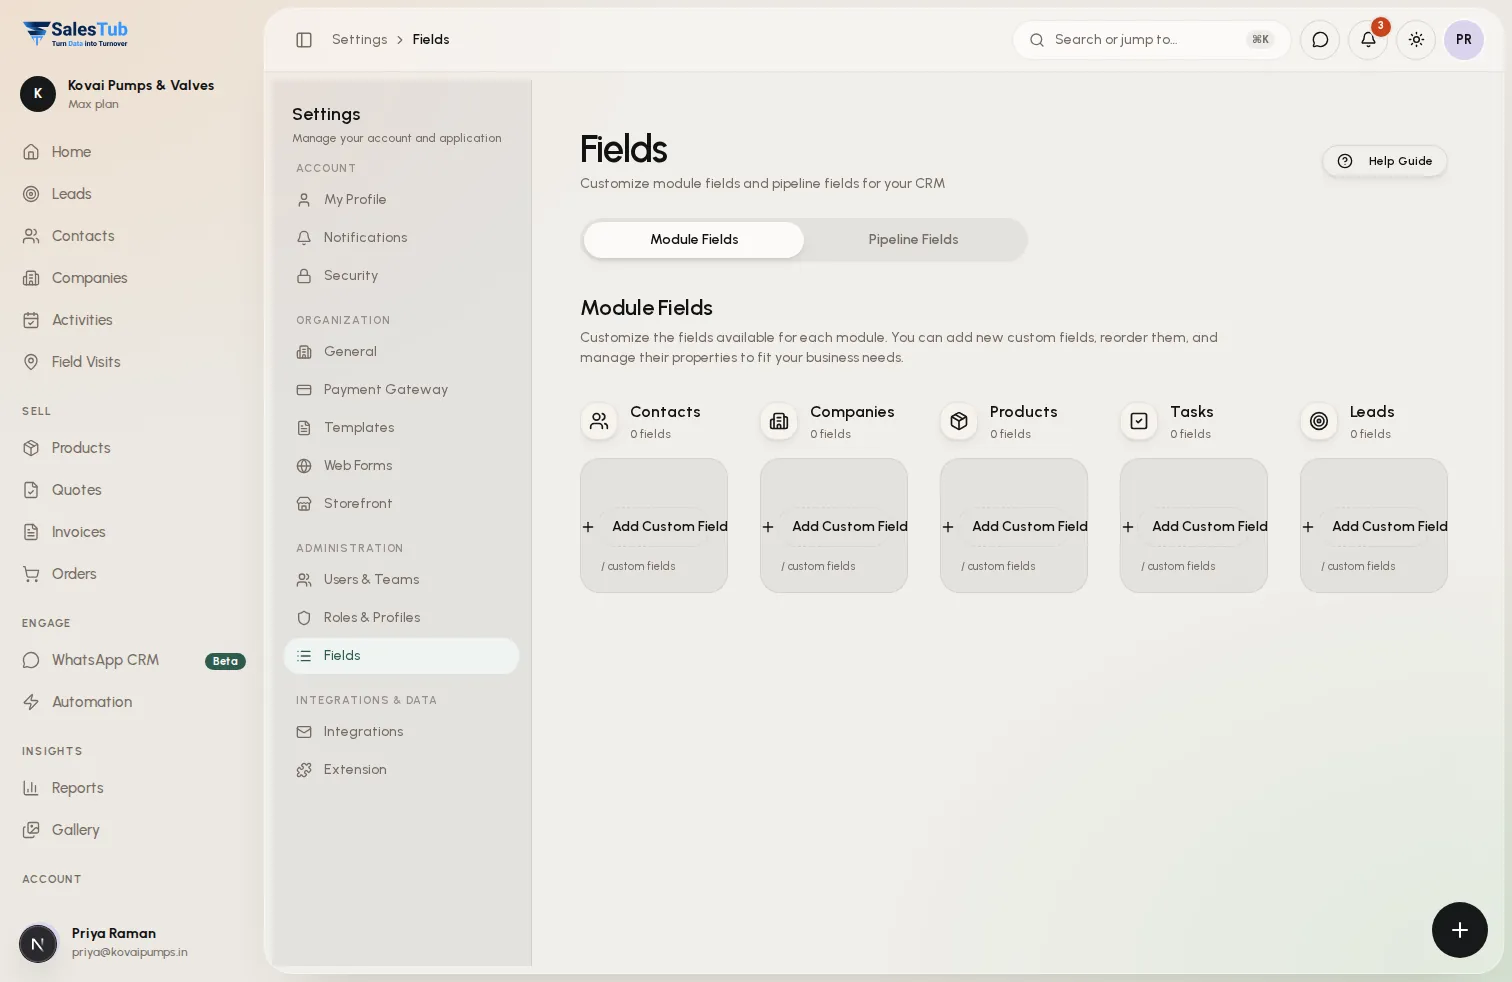1512x982 pixels.
Task: Open Payment Gateway settings
Action: [x=401, y=390]
